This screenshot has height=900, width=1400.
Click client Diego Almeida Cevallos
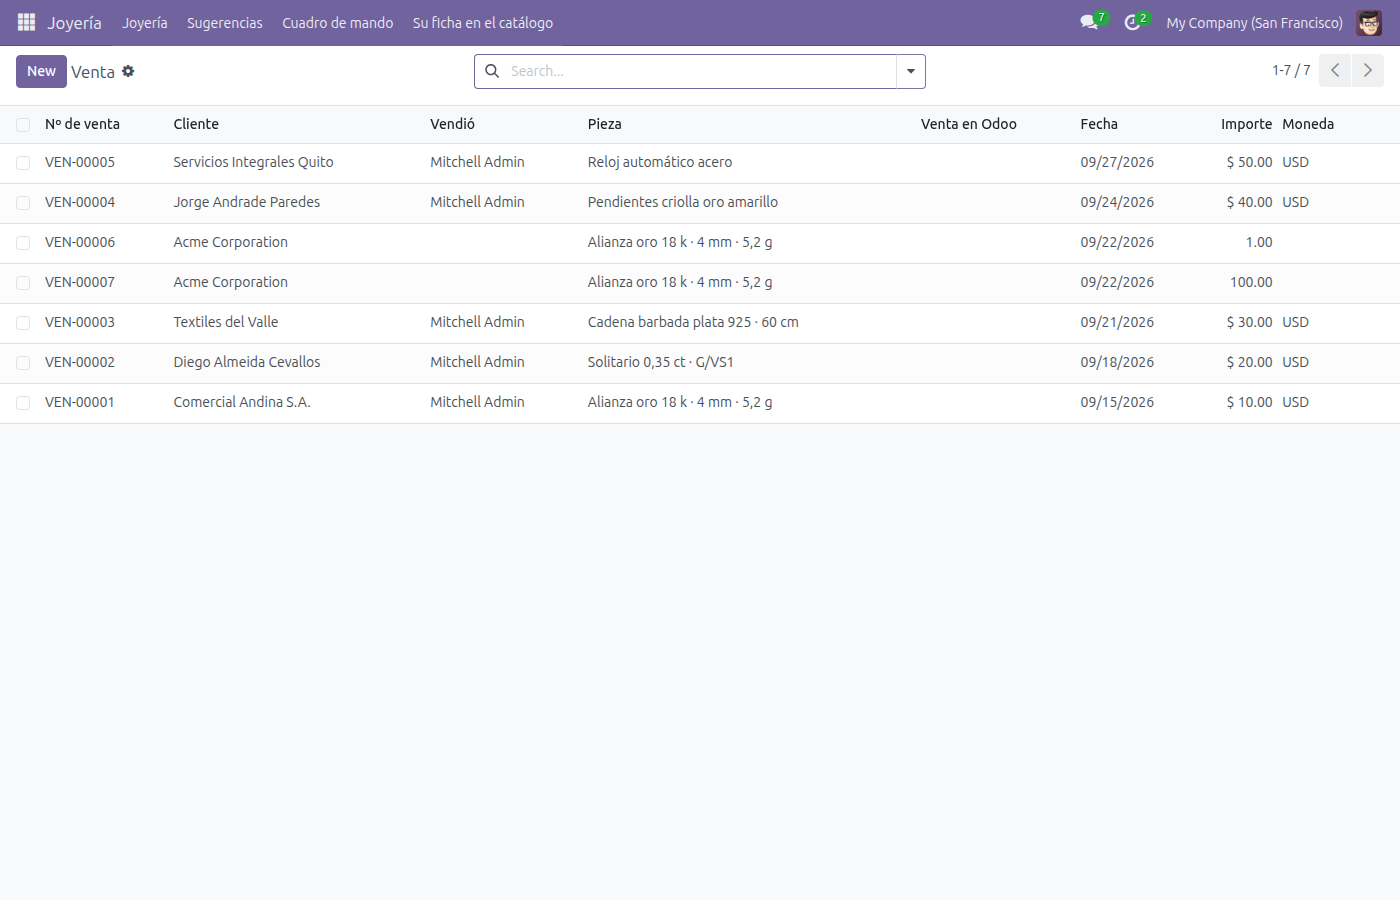click(x=247, y=362)
